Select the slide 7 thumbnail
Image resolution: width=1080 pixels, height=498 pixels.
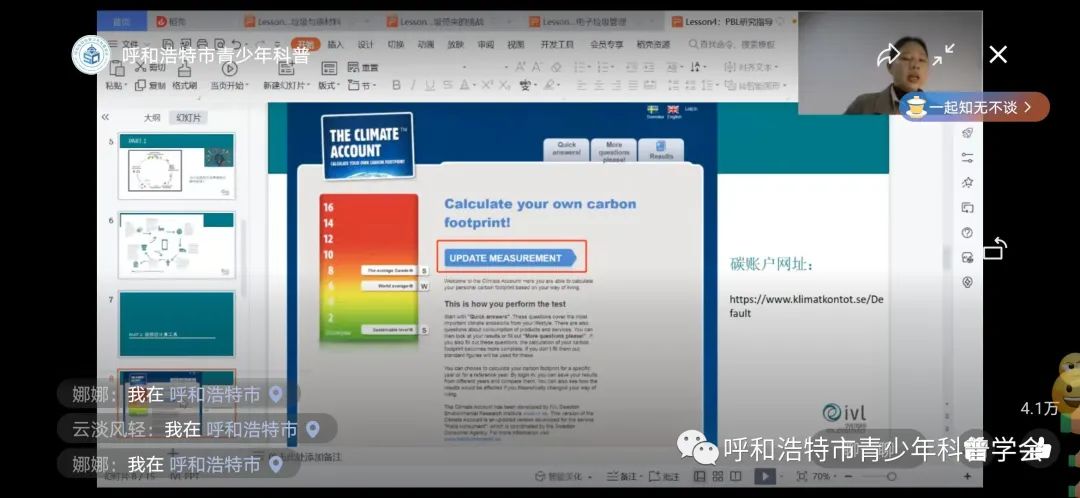click(176, 324)
